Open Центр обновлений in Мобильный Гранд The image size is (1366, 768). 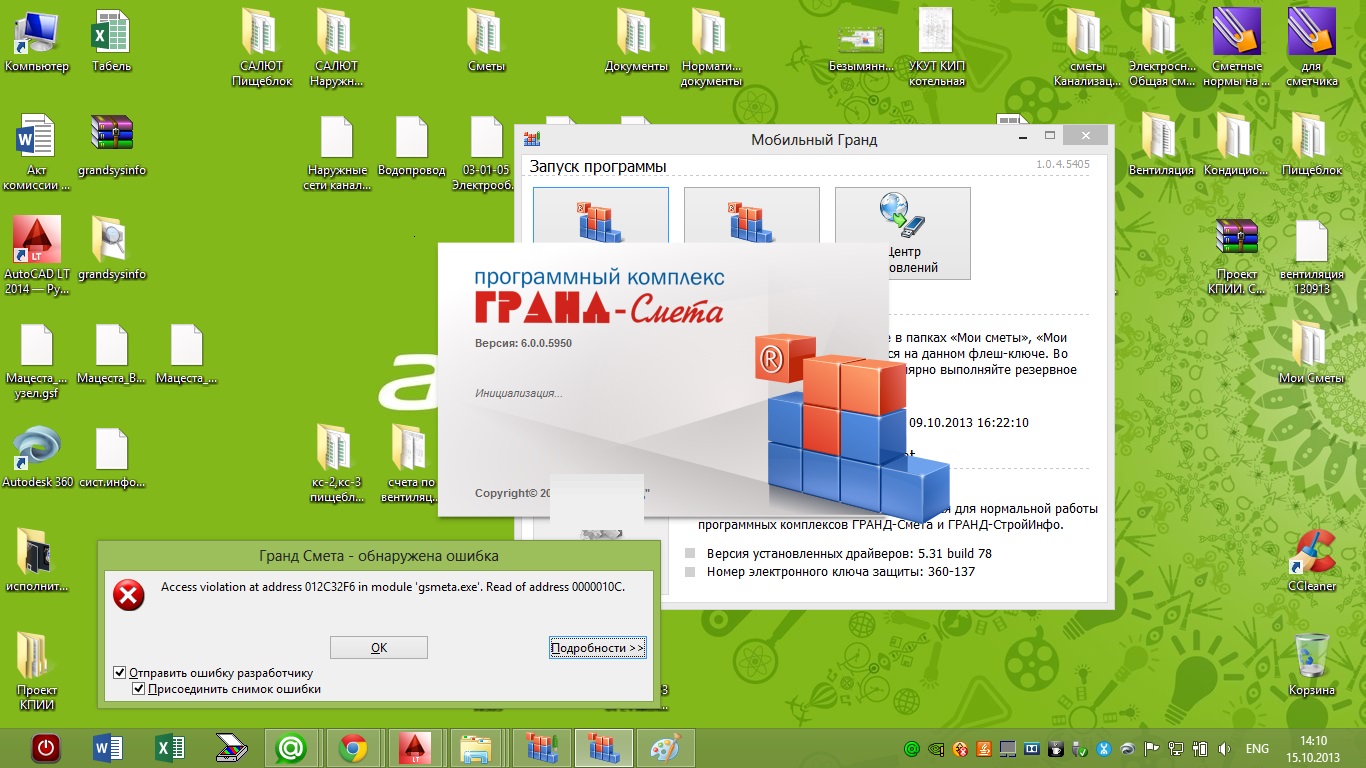click(902, 232)
